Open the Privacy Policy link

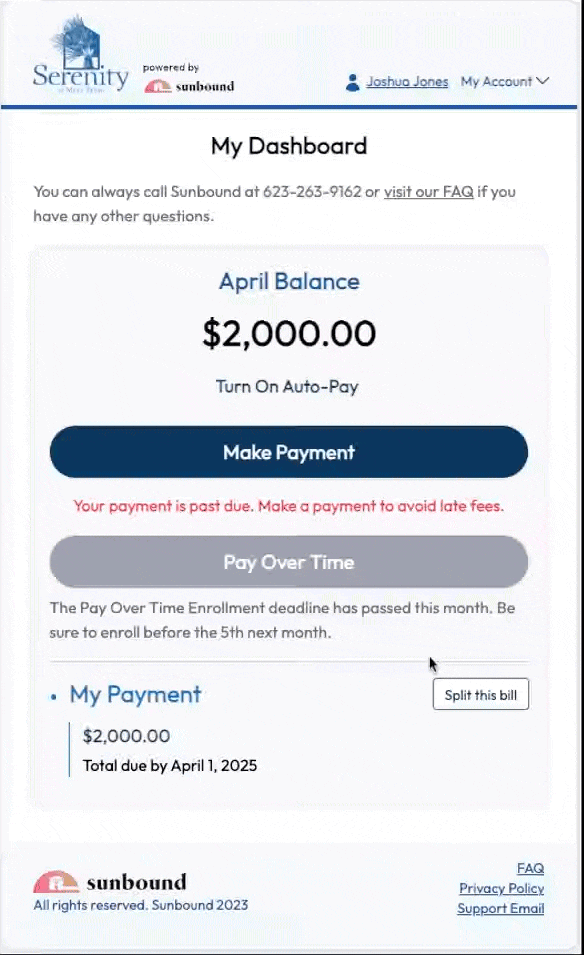click(x=501, y=888)
